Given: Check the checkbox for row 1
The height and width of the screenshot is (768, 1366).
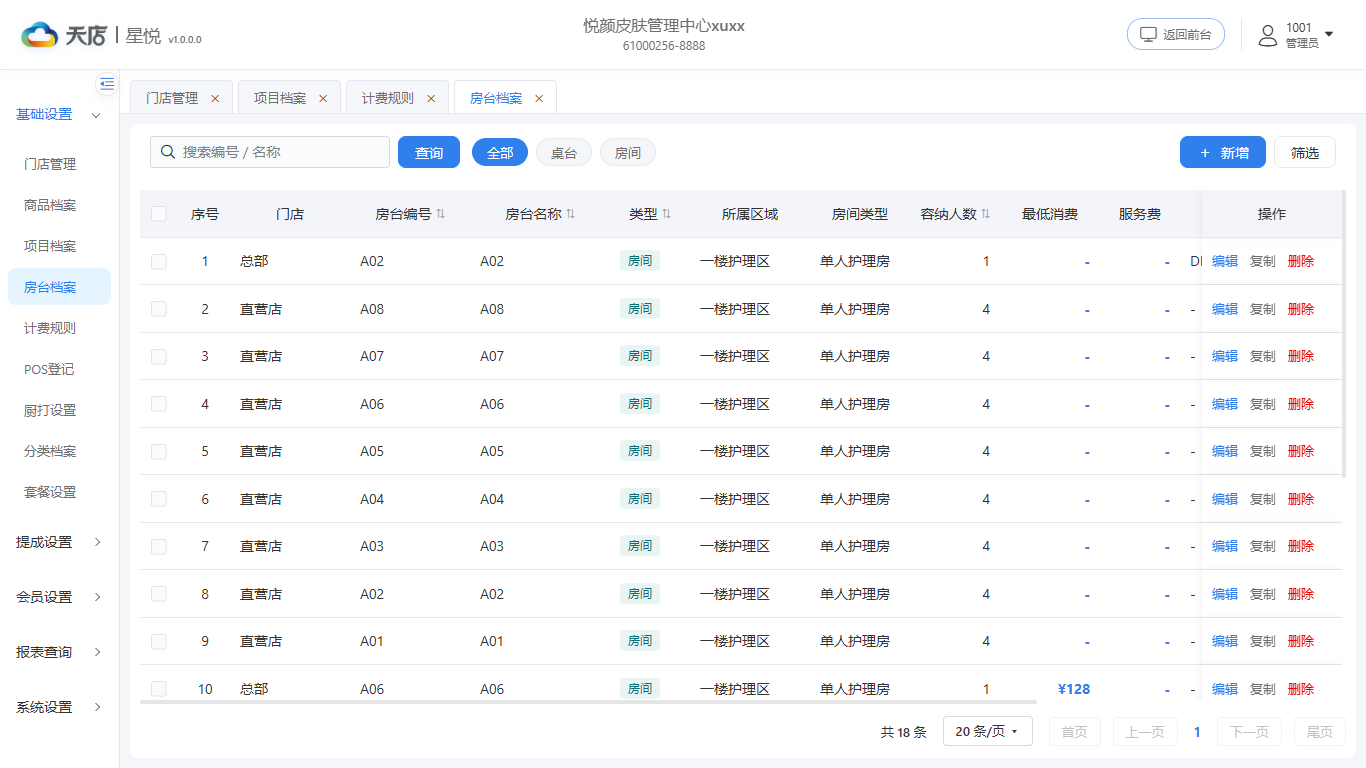Looking at the screenshot, I should [x=159, y=261].
